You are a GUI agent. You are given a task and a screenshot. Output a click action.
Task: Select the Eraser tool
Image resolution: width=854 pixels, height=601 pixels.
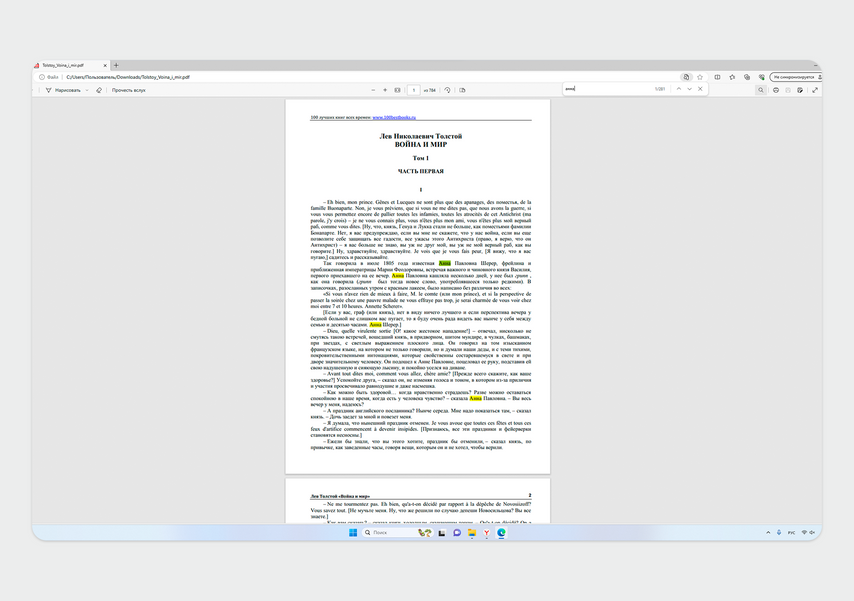coord(99,90)
